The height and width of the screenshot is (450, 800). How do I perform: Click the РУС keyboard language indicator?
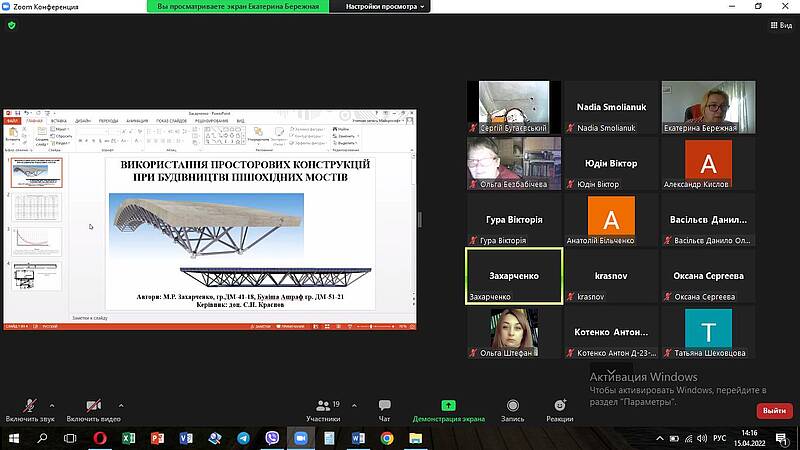(x=718, y=438)
